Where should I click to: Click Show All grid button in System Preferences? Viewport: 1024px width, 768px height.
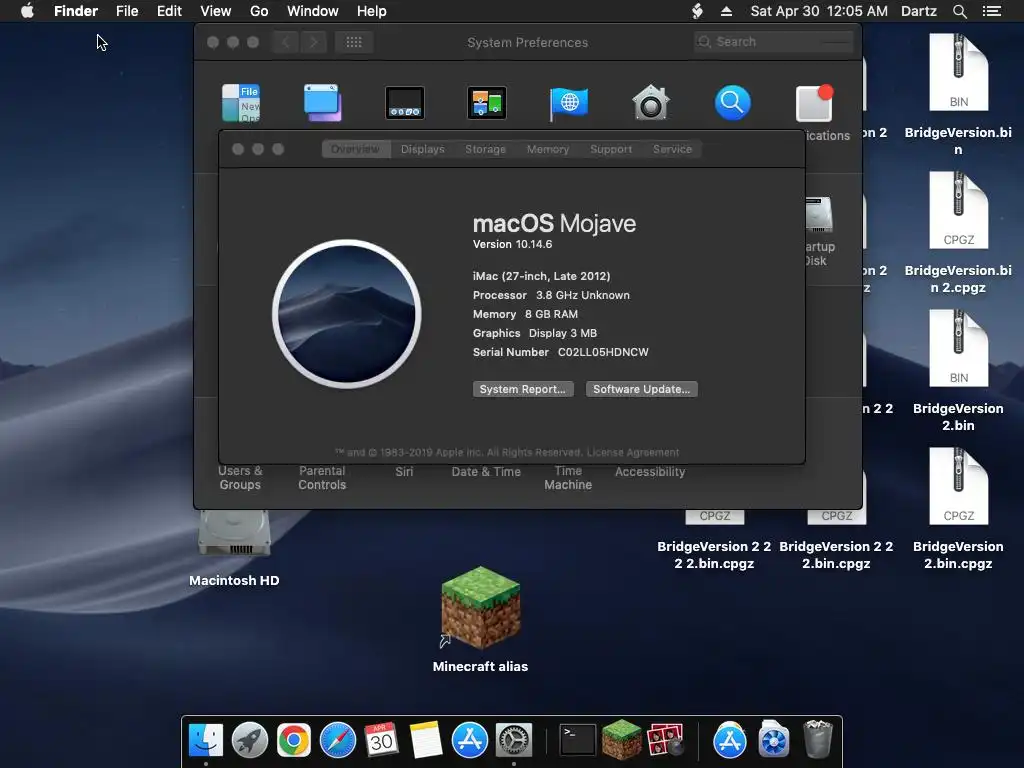[354, 42]
